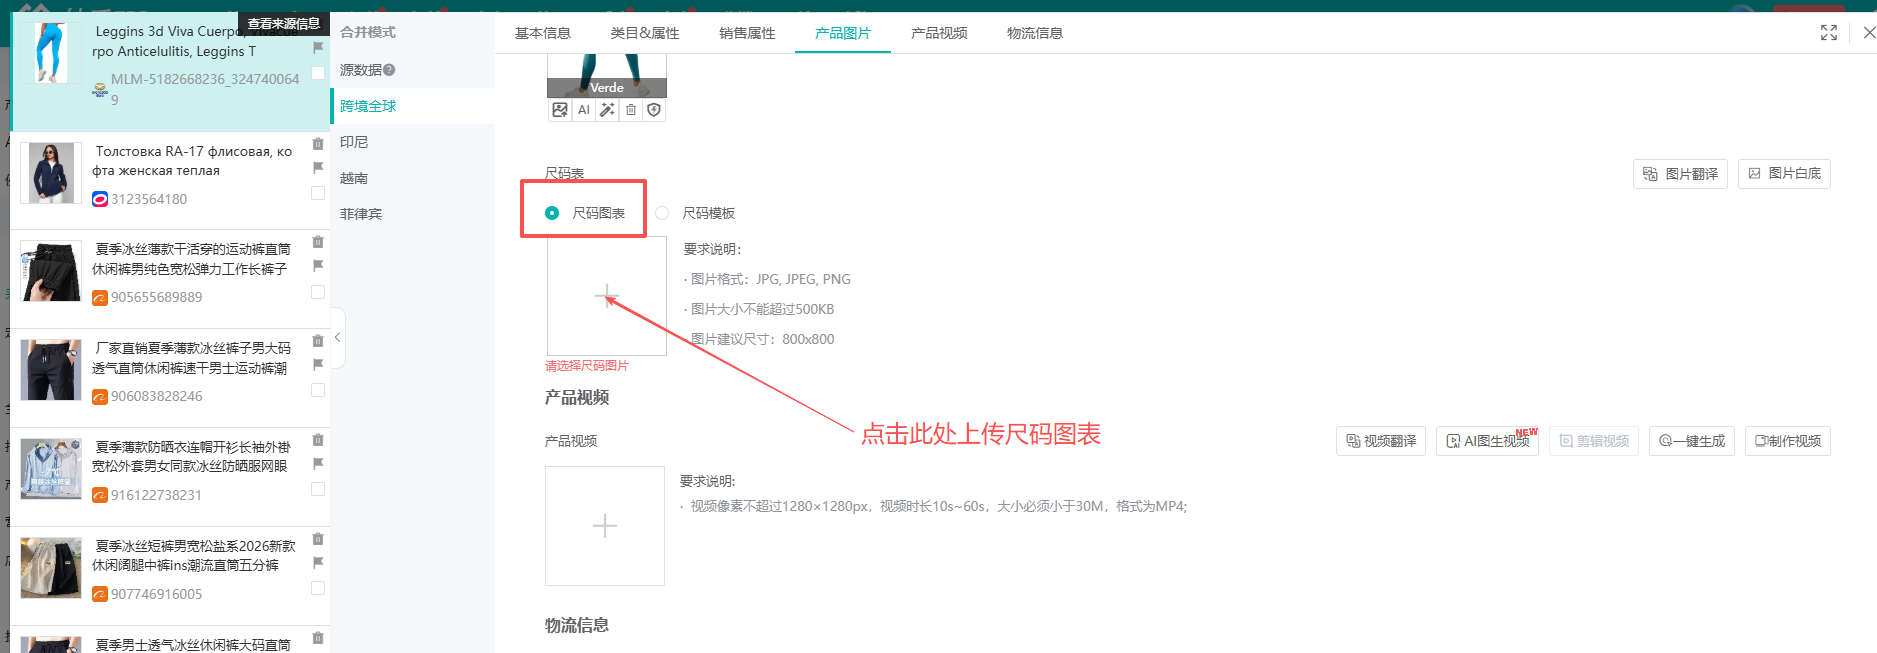Image resolution: width=1877 pixels, height=653 pixels.
Task: Flag item 905655689889
Action: (318, 265)
